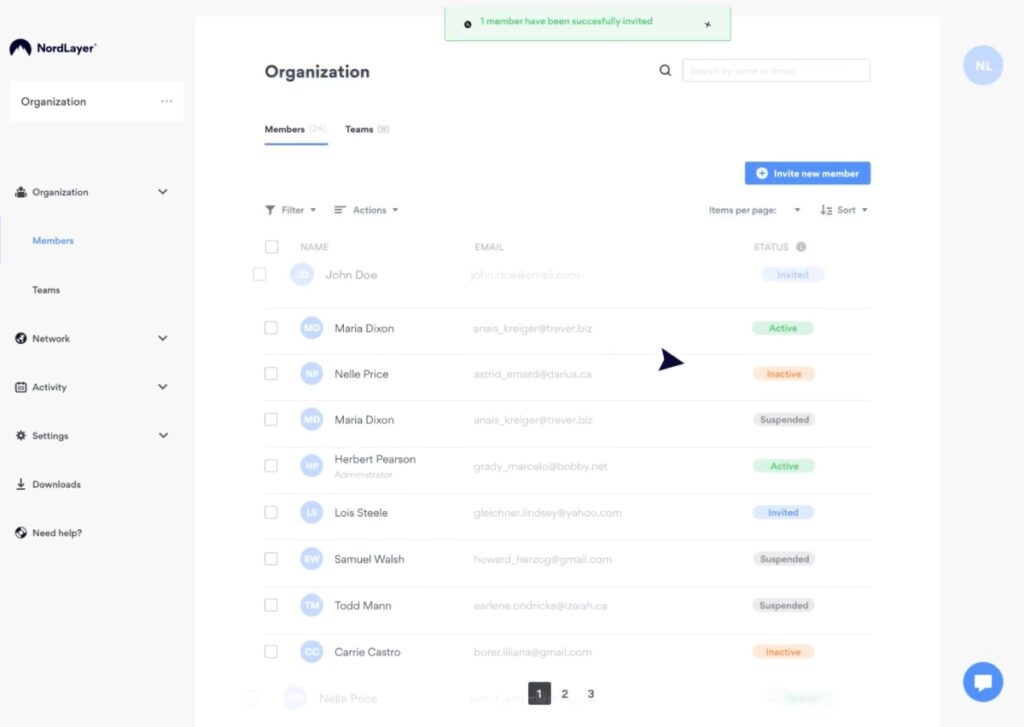Expand the Activity sidebar section

pos(163,387)
